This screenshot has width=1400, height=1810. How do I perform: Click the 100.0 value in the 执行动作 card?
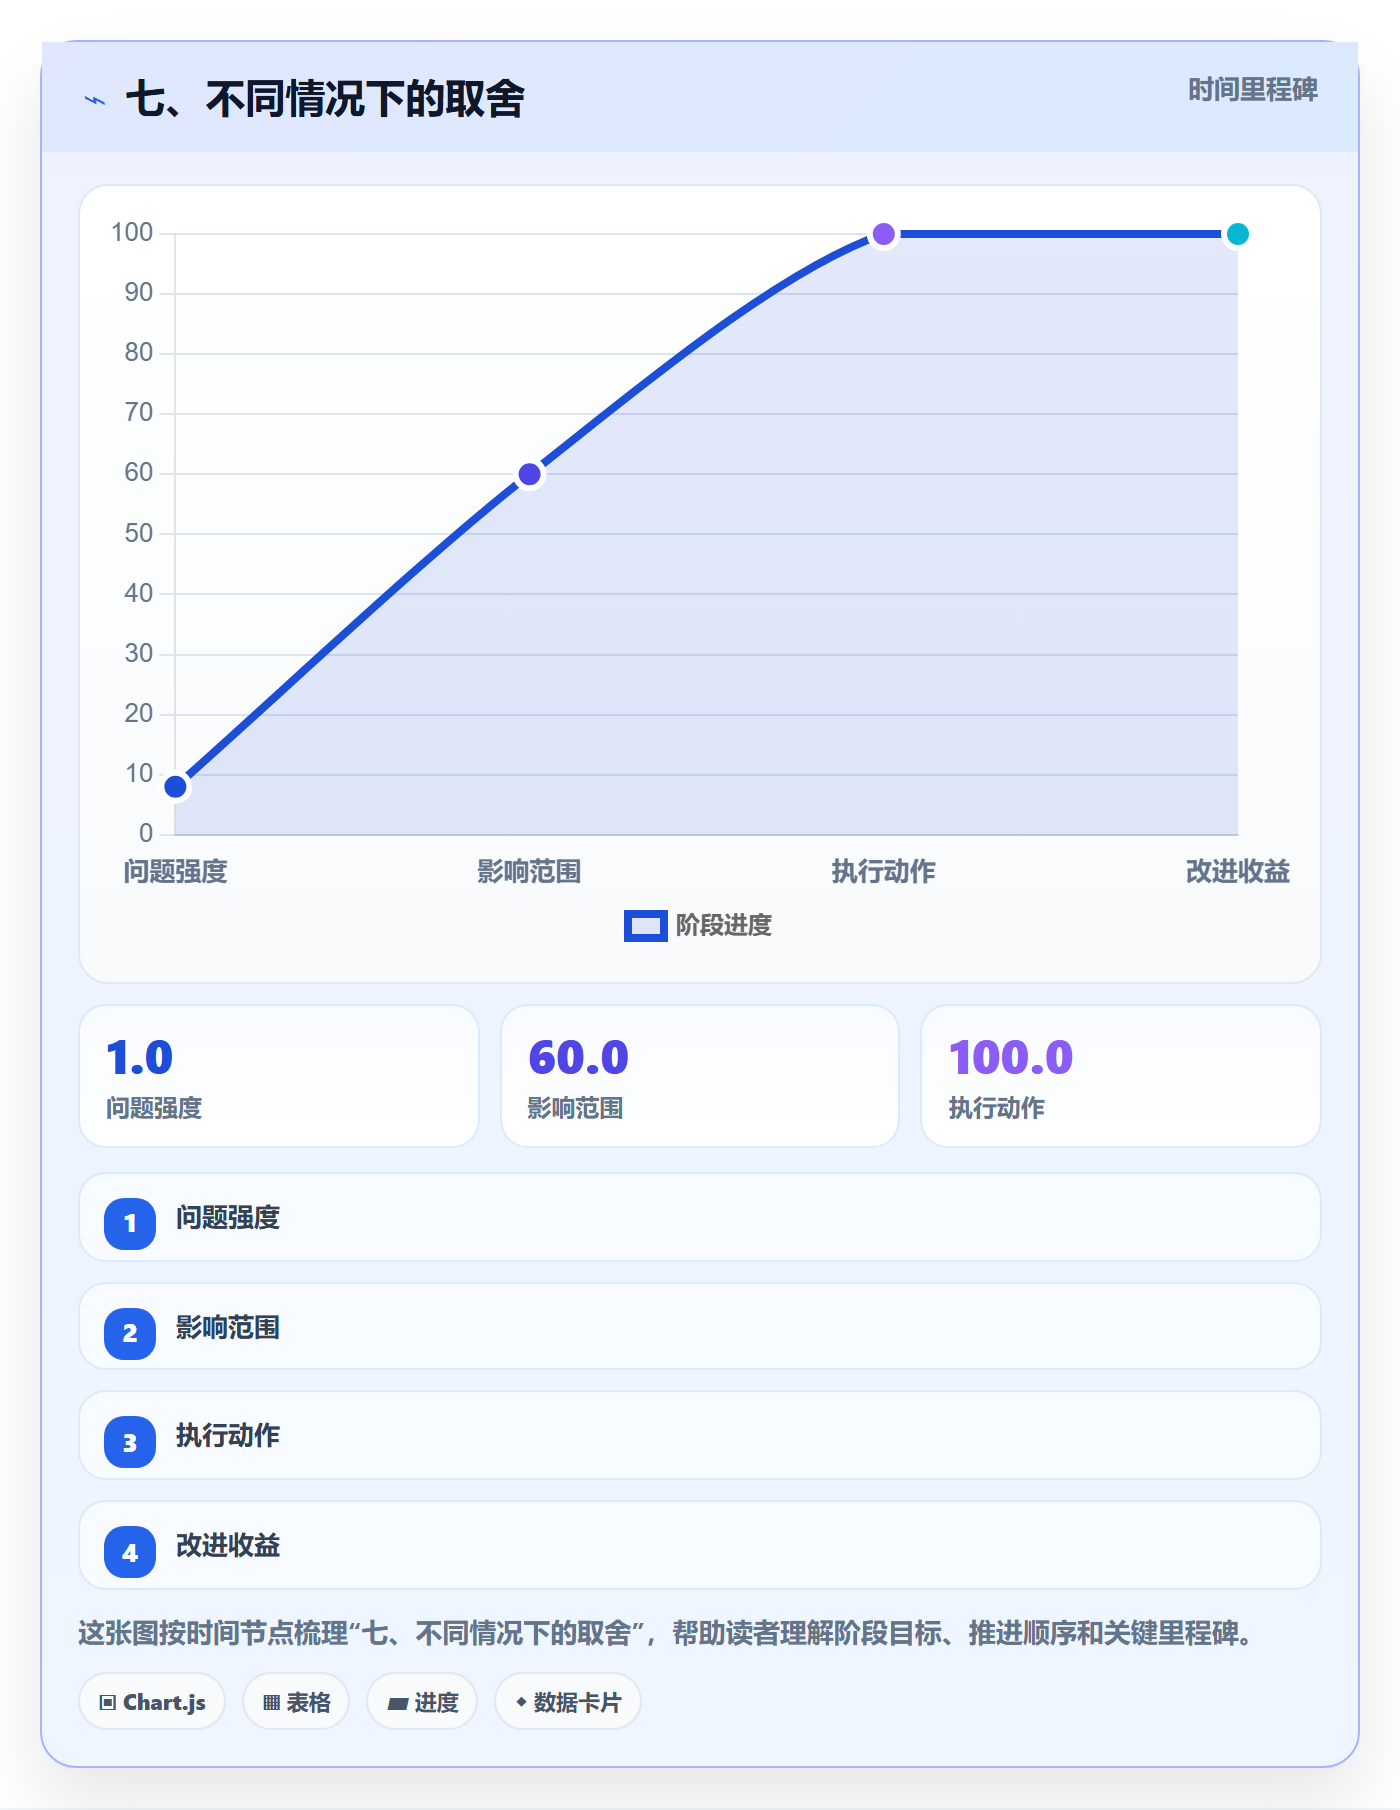click(x=1010, y=1058)
